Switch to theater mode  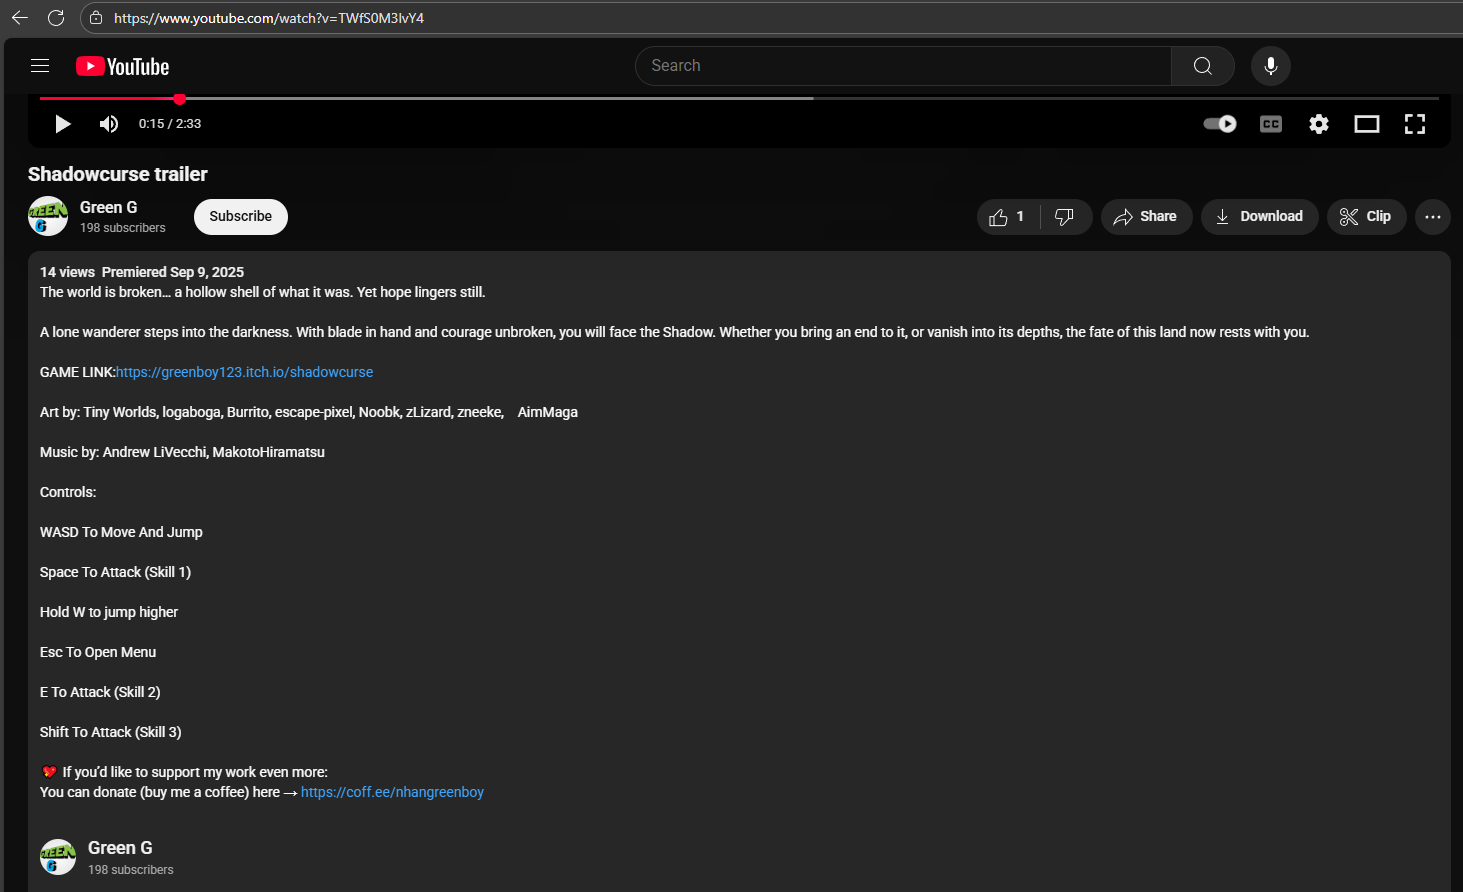click(x=1367, y=124)
